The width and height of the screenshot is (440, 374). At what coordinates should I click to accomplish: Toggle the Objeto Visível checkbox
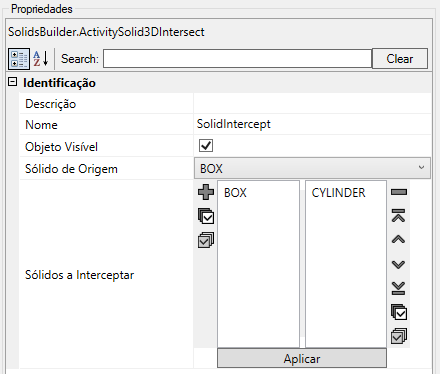click(x=206, y=146)
